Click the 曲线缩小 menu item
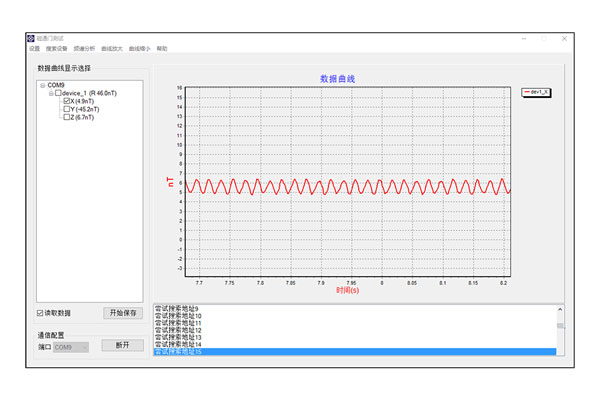This screenshot has height=400, width=600. 140,49
